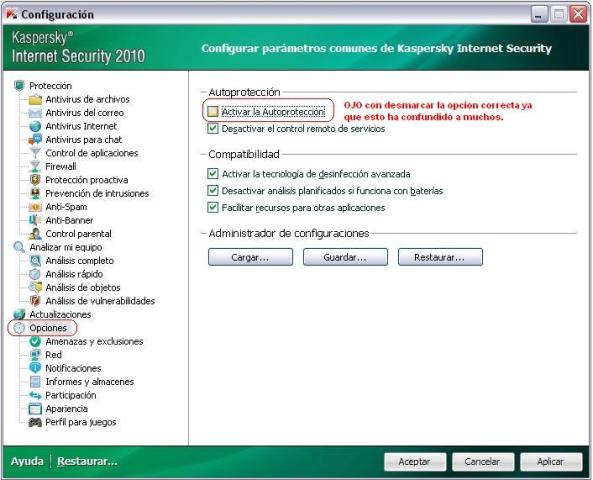Click the Control parental icon
The height and width of the screenshot is (480, 593).
click(35, 234)
